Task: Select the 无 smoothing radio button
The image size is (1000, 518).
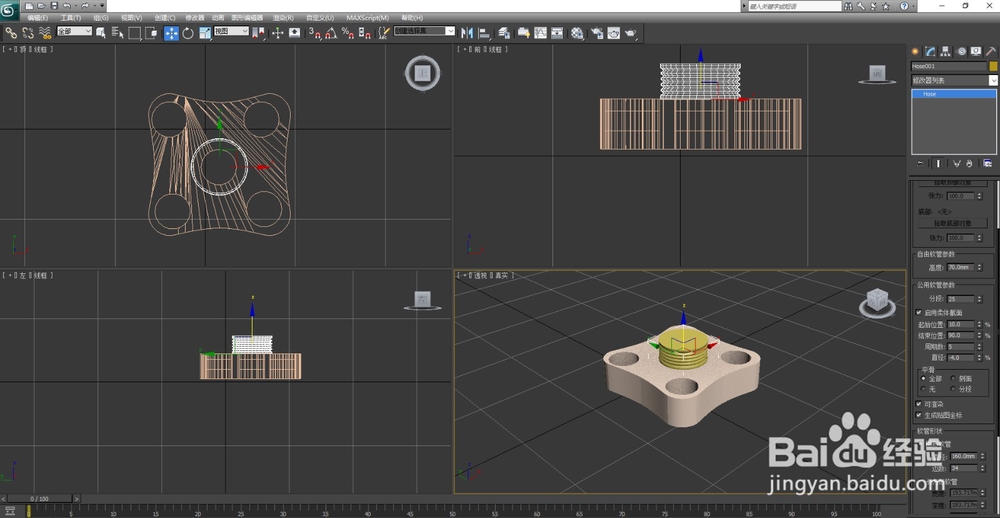Action: point(923,389)
